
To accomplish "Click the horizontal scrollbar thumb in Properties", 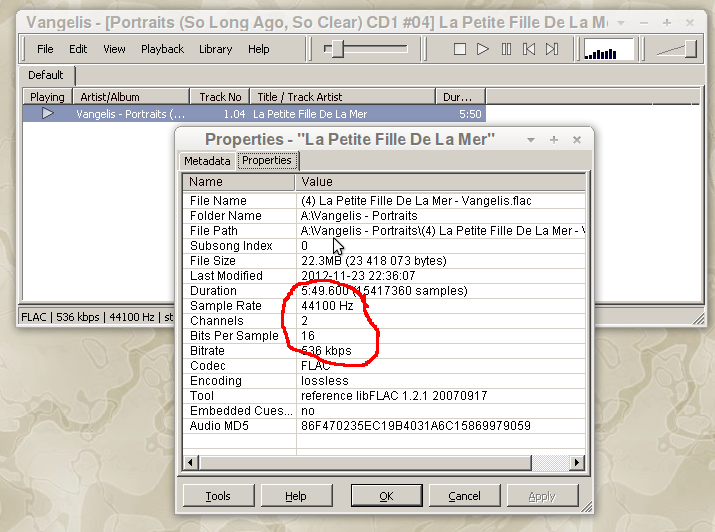I will (365, 463).
